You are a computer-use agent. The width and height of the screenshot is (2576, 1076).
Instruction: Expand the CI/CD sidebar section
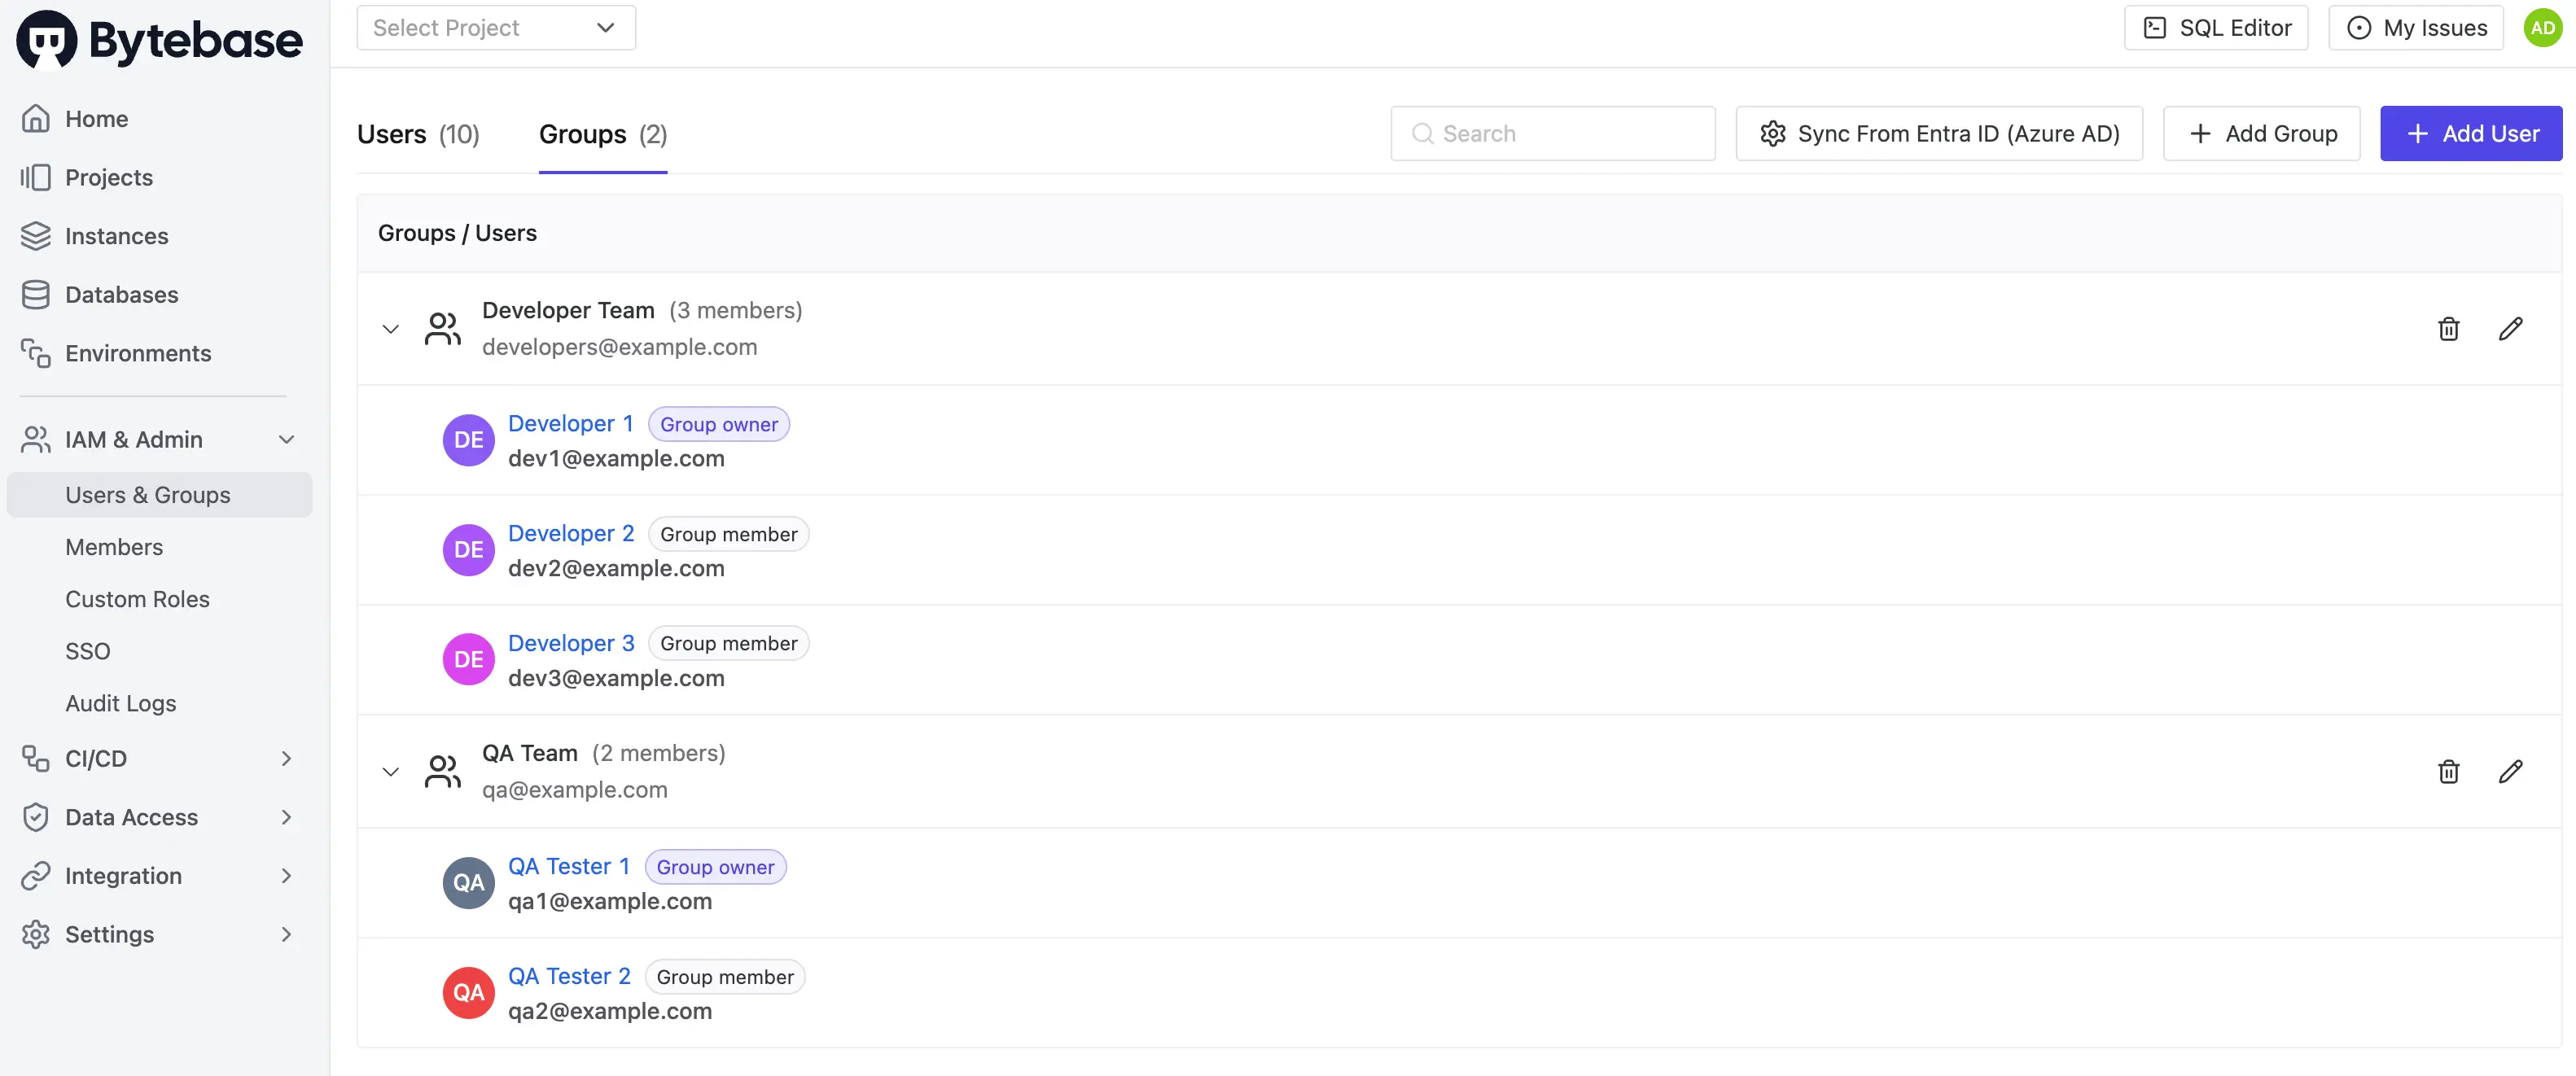click(x=287, y=758)
